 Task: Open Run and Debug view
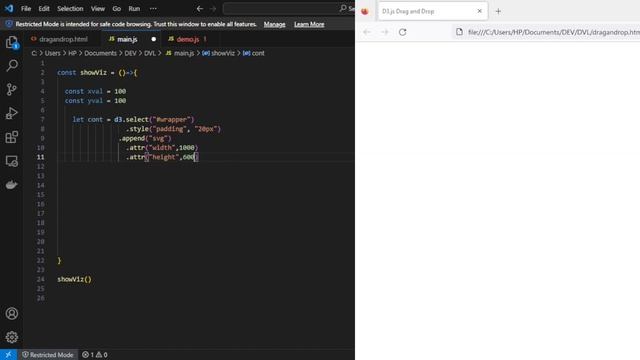(12, 113)
